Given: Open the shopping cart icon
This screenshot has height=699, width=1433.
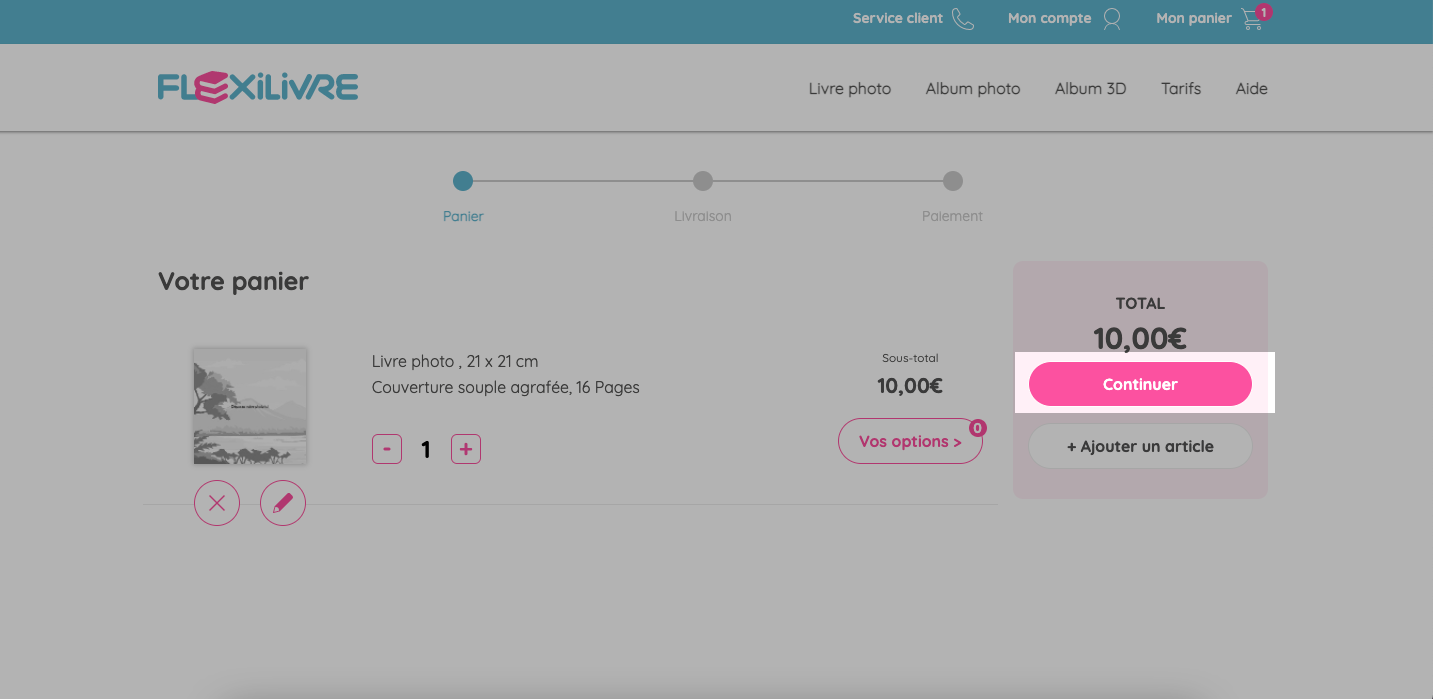Looking at the screenshot, I should click(1253, 19).
